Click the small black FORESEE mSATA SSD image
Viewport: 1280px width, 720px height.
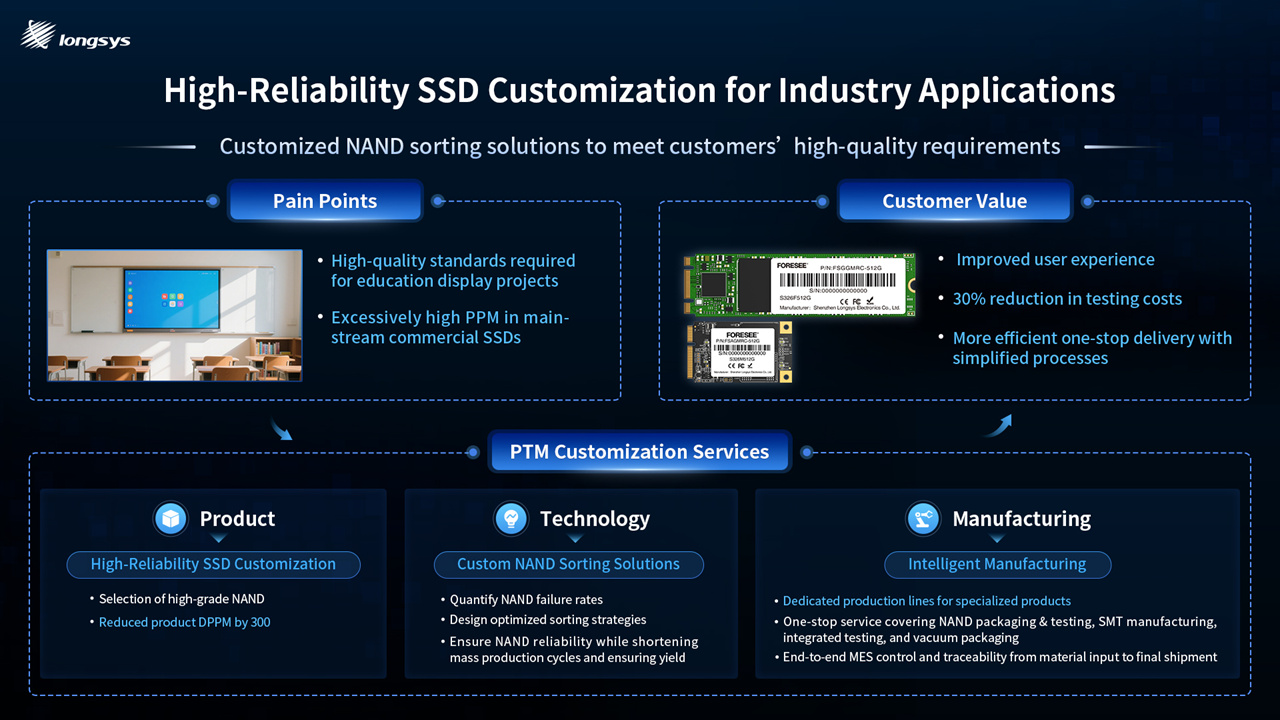(739, 351)
